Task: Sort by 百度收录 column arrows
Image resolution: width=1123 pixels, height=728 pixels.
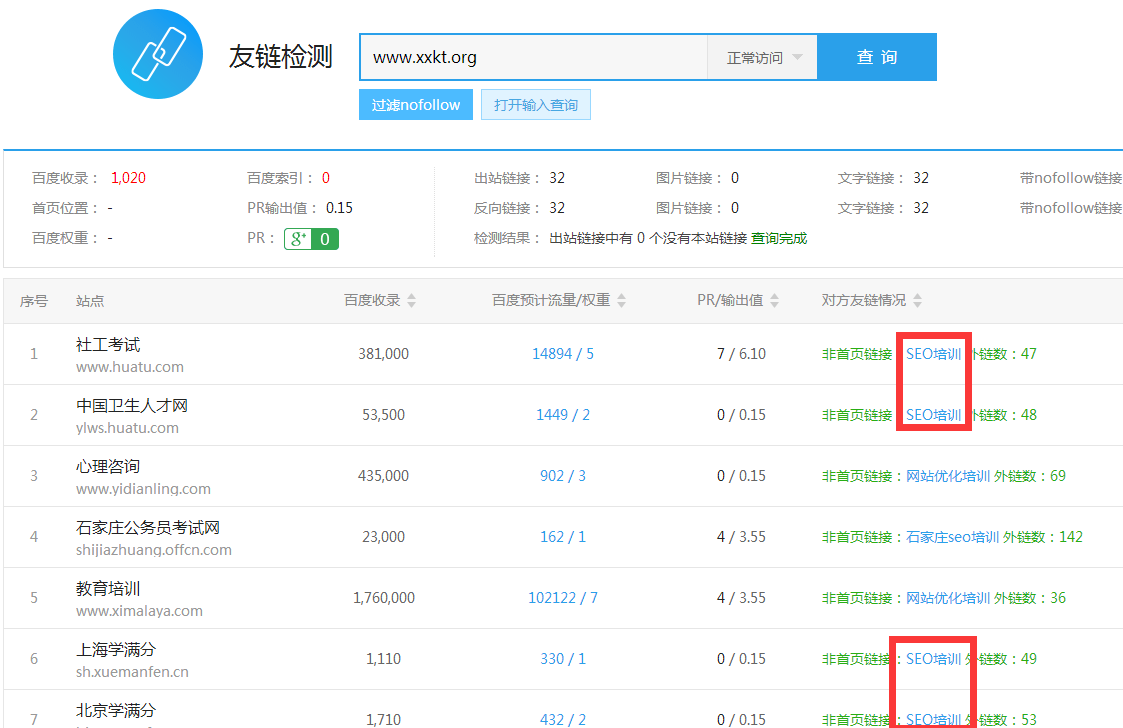Action: pyautogui.click(x=412, y=300)
